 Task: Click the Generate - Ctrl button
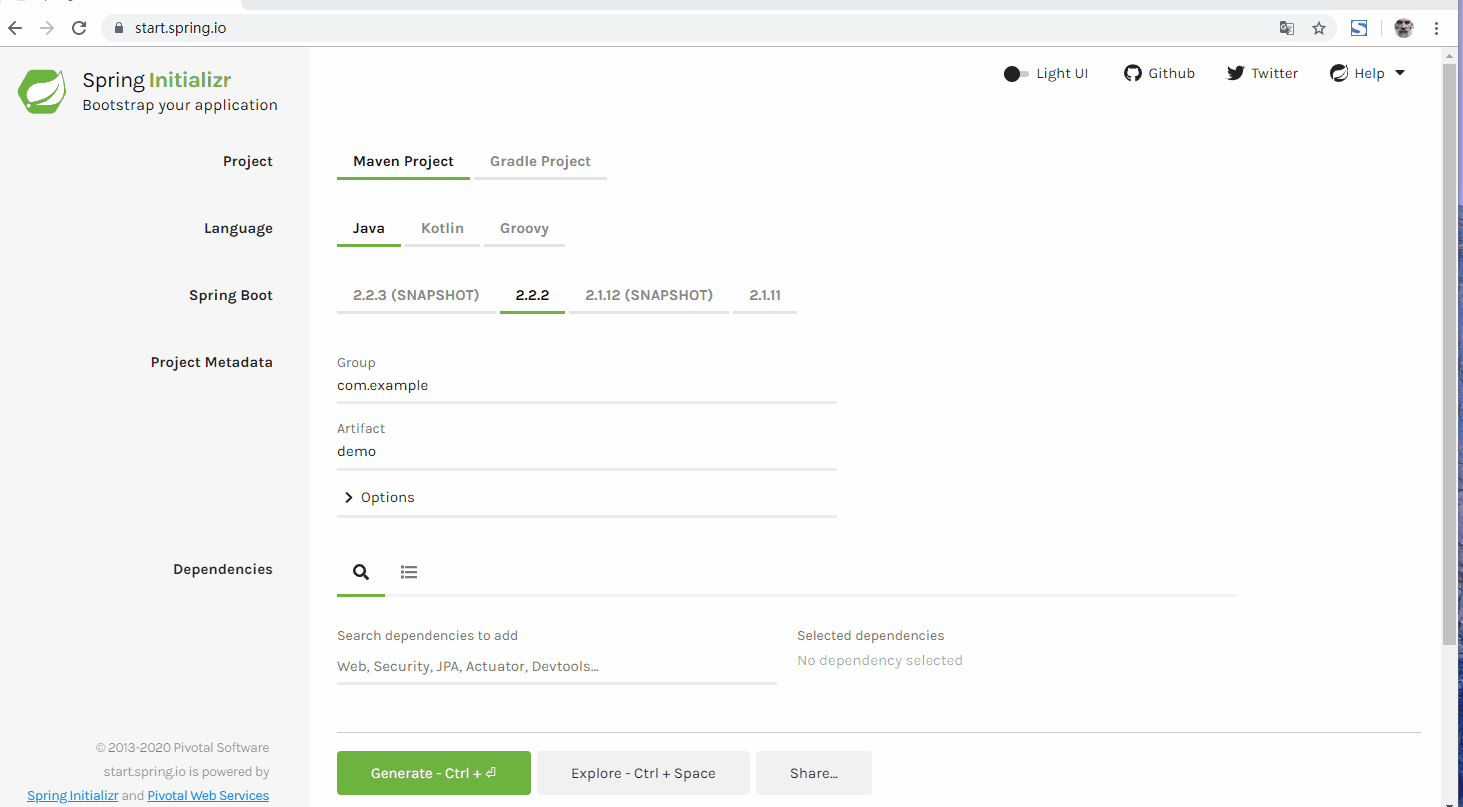pos(434,773)
